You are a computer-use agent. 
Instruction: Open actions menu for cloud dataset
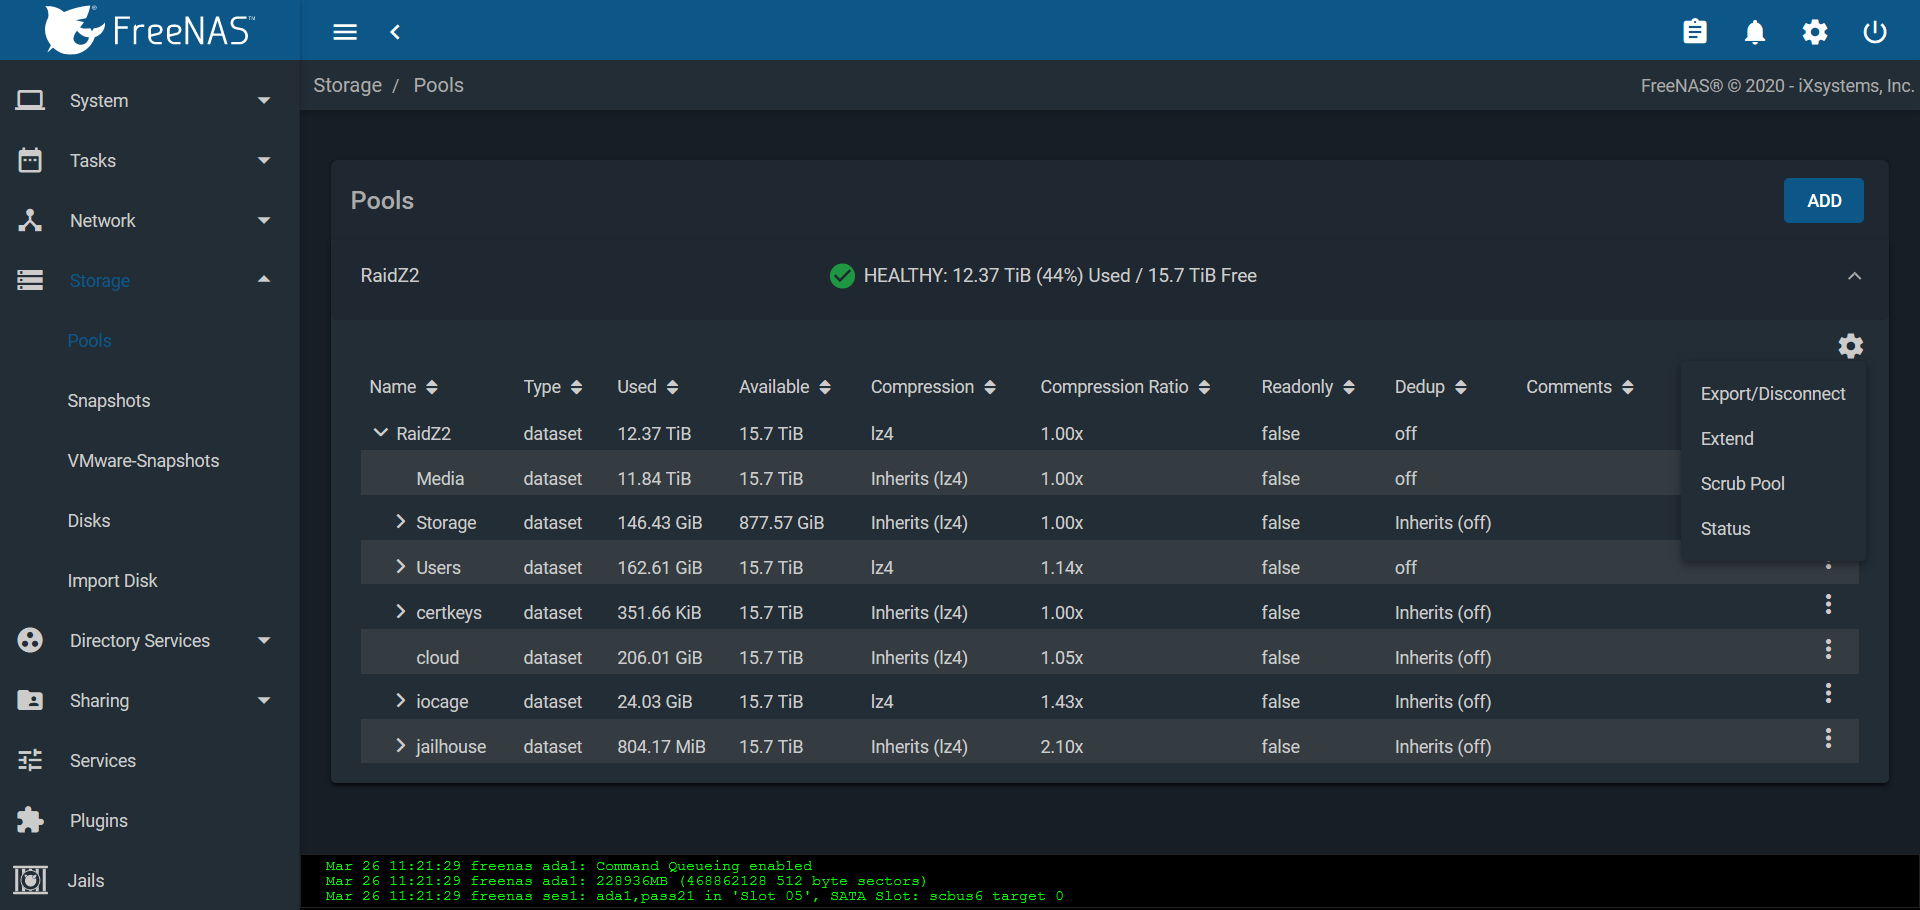pos(1828,649)
